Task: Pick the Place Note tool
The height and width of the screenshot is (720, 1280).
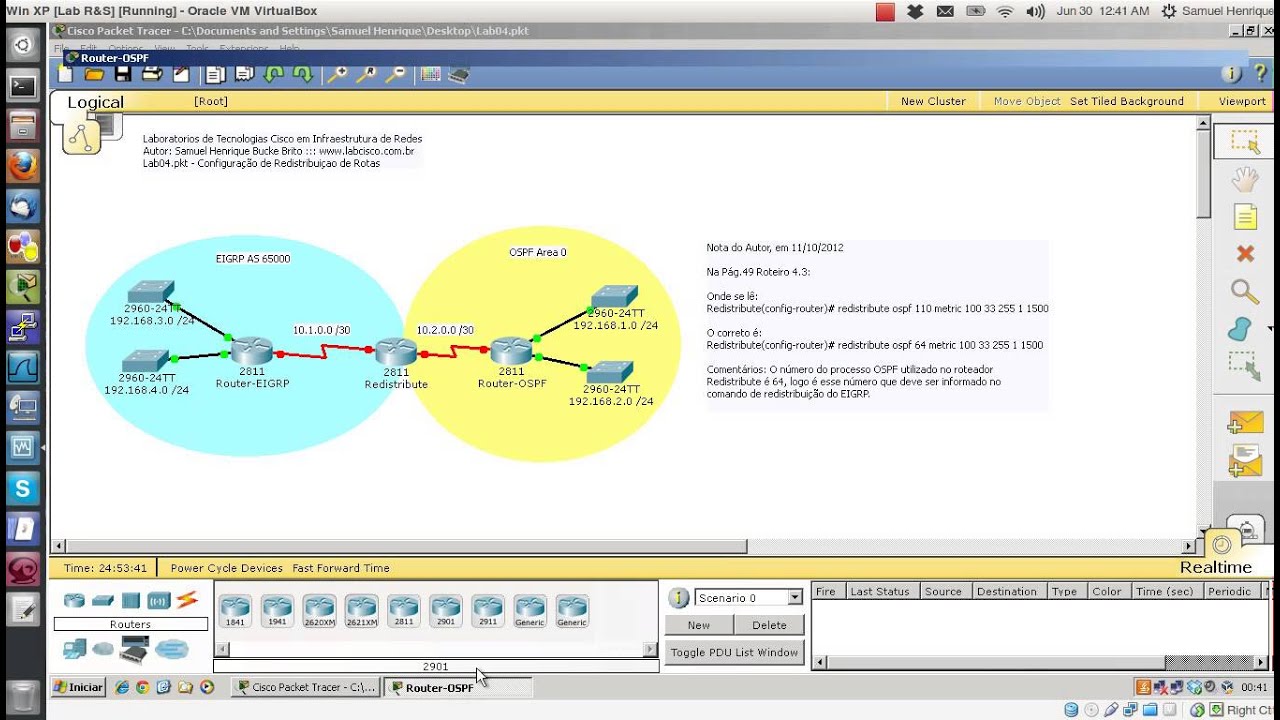Action: [1244, 217]
